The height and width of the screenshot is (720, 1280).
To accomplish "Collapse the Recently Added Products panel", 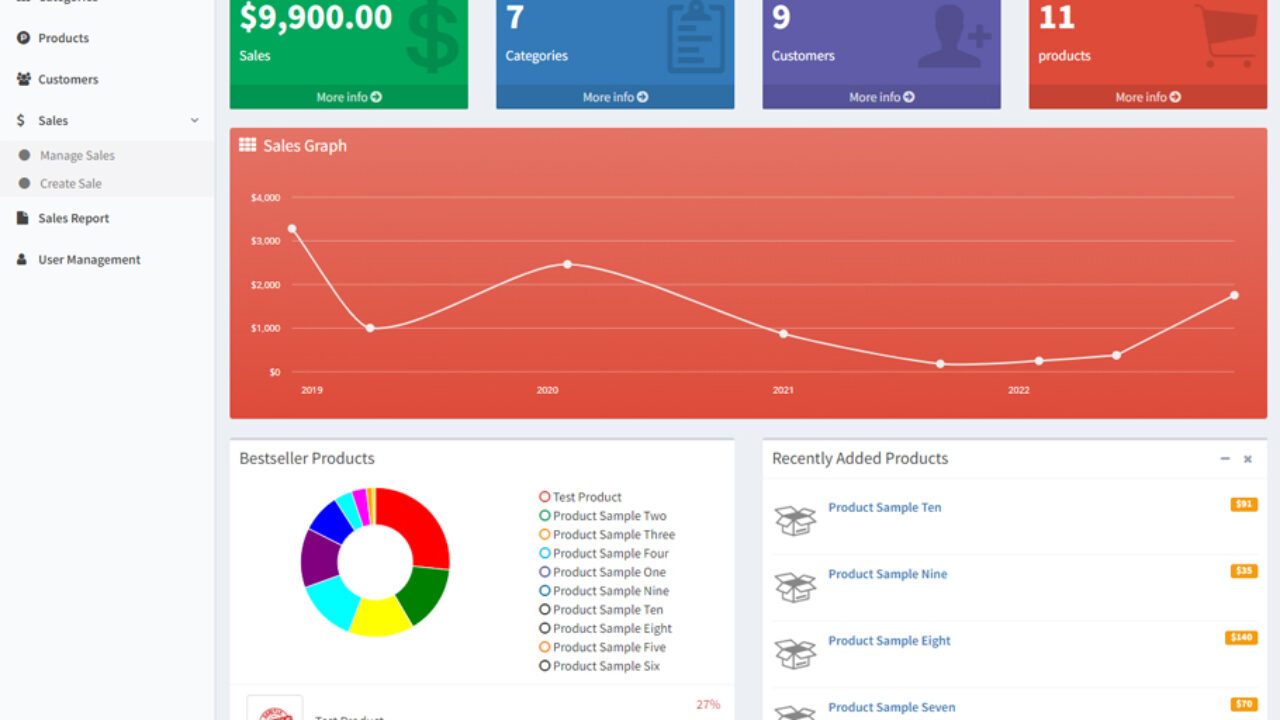I will tap(1225, 459).
